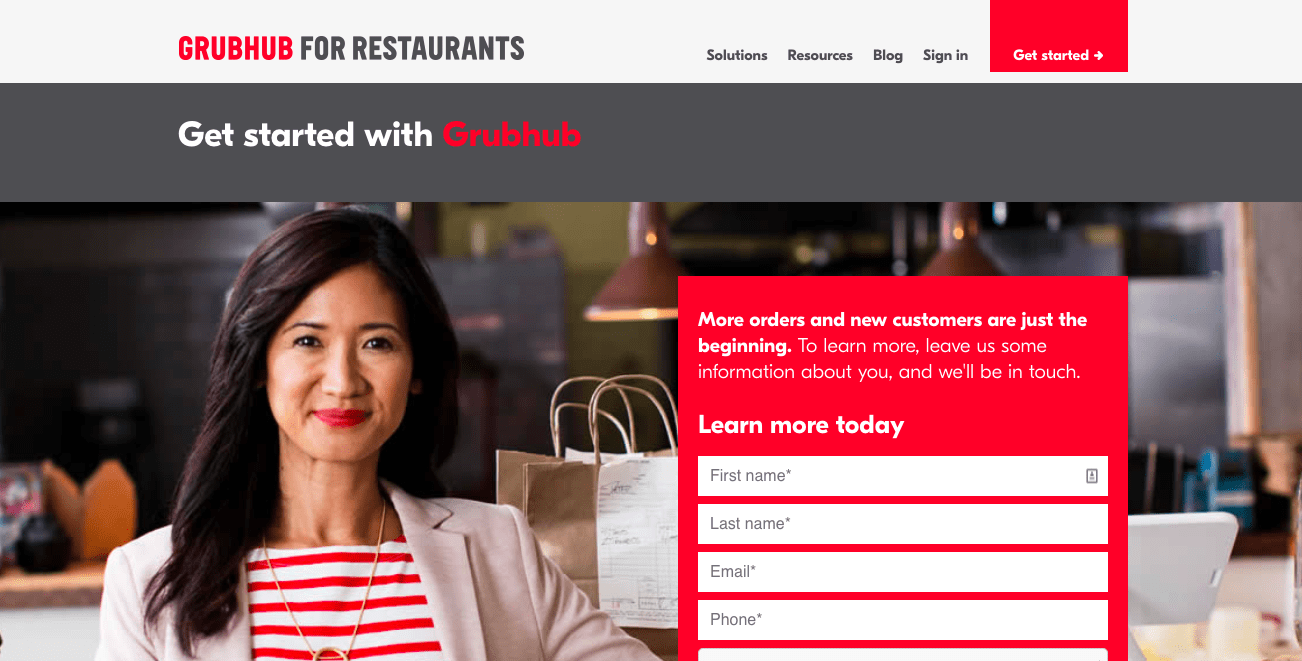Screen dimensions: 1302x661
Task: Select the Last name input
Action: 903,524
